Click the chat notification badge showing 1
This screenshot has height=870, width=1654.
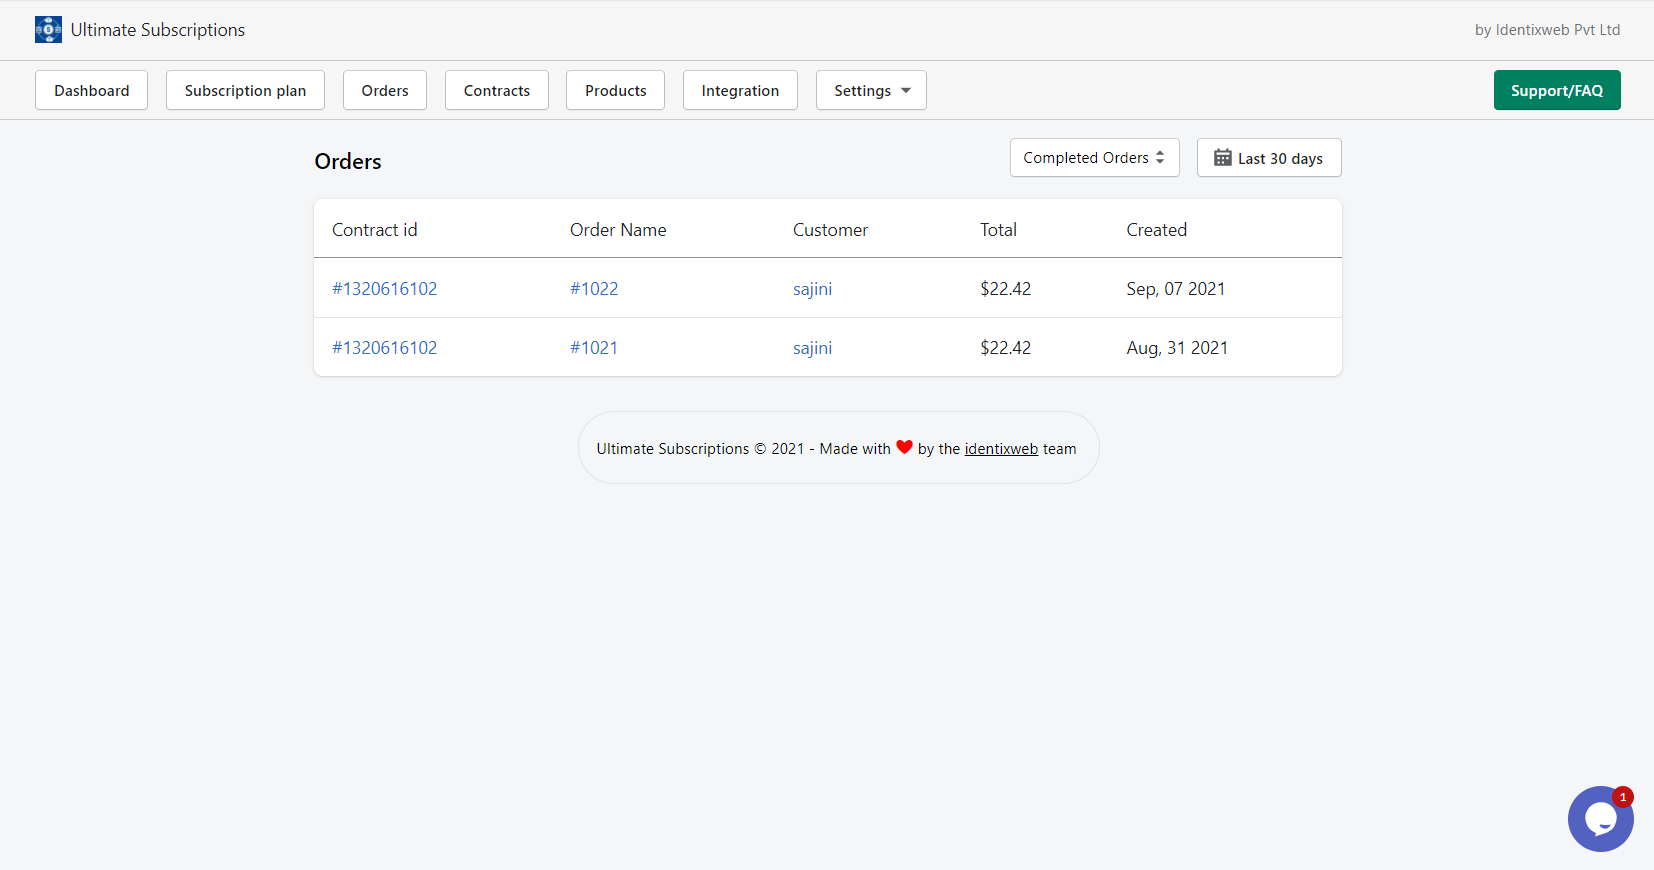pyautogui.click(x=1623, y=797)
